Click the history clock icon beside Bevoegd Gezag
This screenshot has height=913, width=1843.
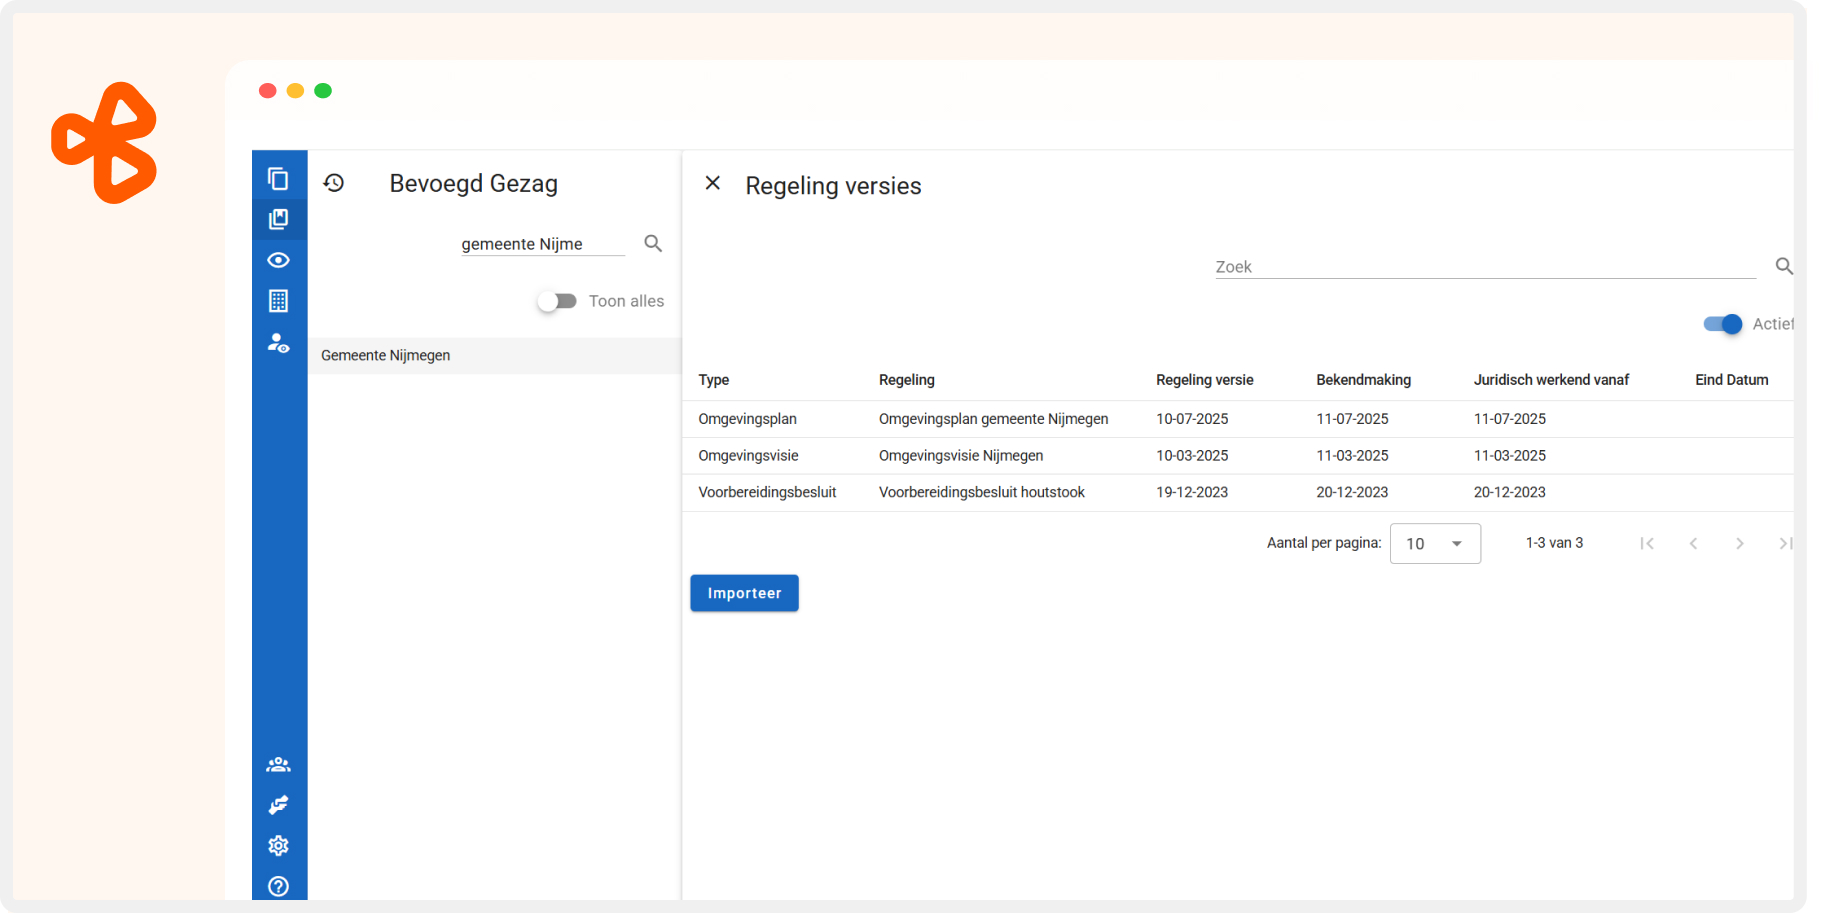click(334, 183)
